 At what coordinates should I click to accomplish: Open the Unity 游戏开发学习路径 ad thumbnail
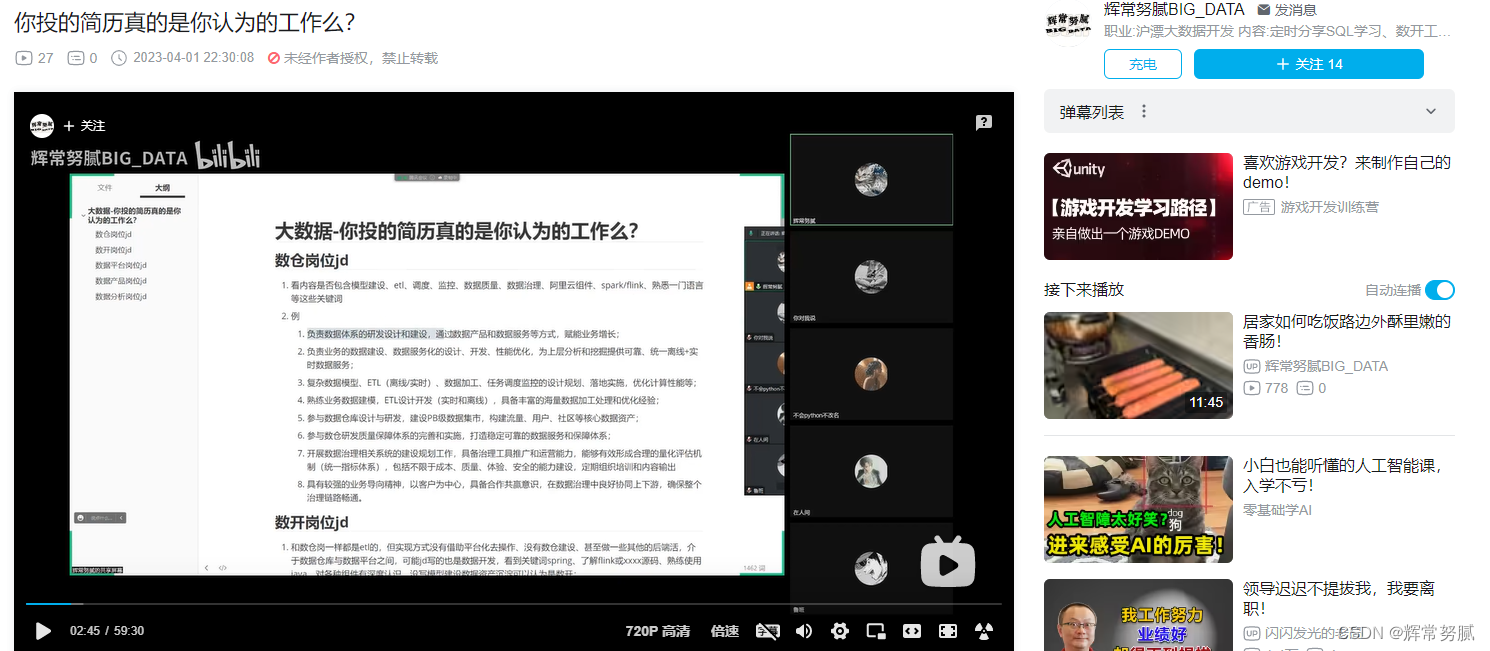[x=1138, y=206]
